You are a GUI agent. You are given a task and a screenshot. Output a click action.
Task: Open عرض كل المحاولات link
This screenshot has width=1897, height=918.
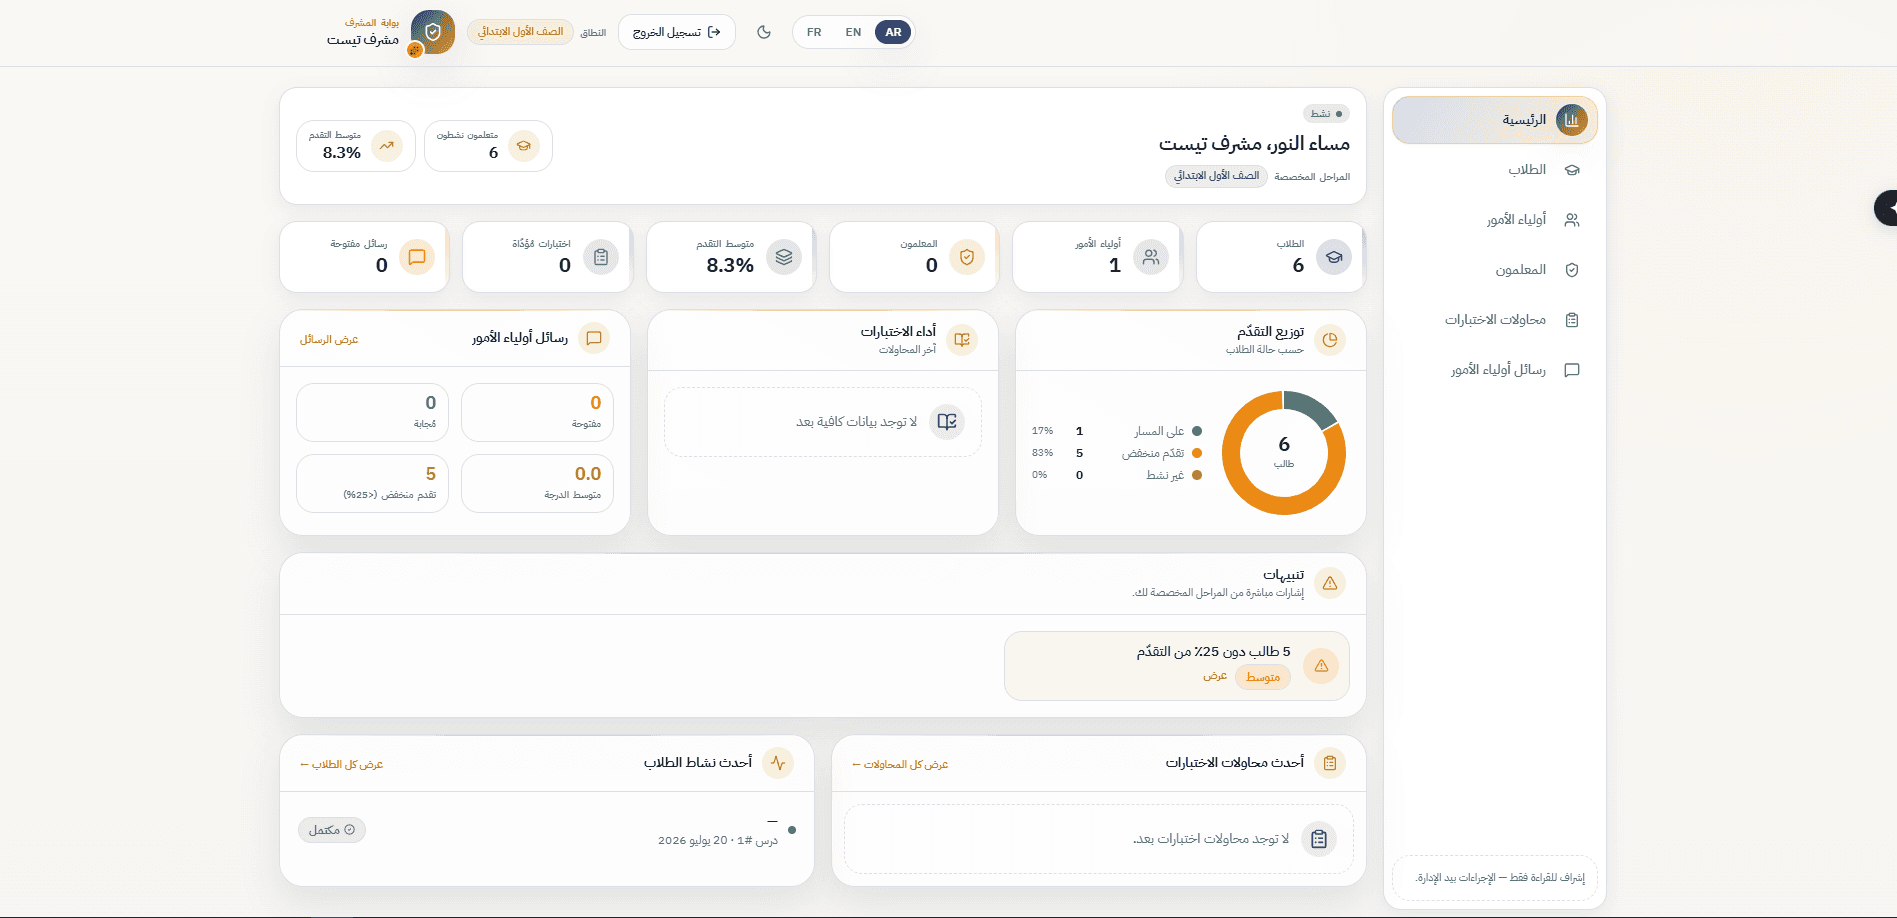pyautogui.click(x=900, y=764)
